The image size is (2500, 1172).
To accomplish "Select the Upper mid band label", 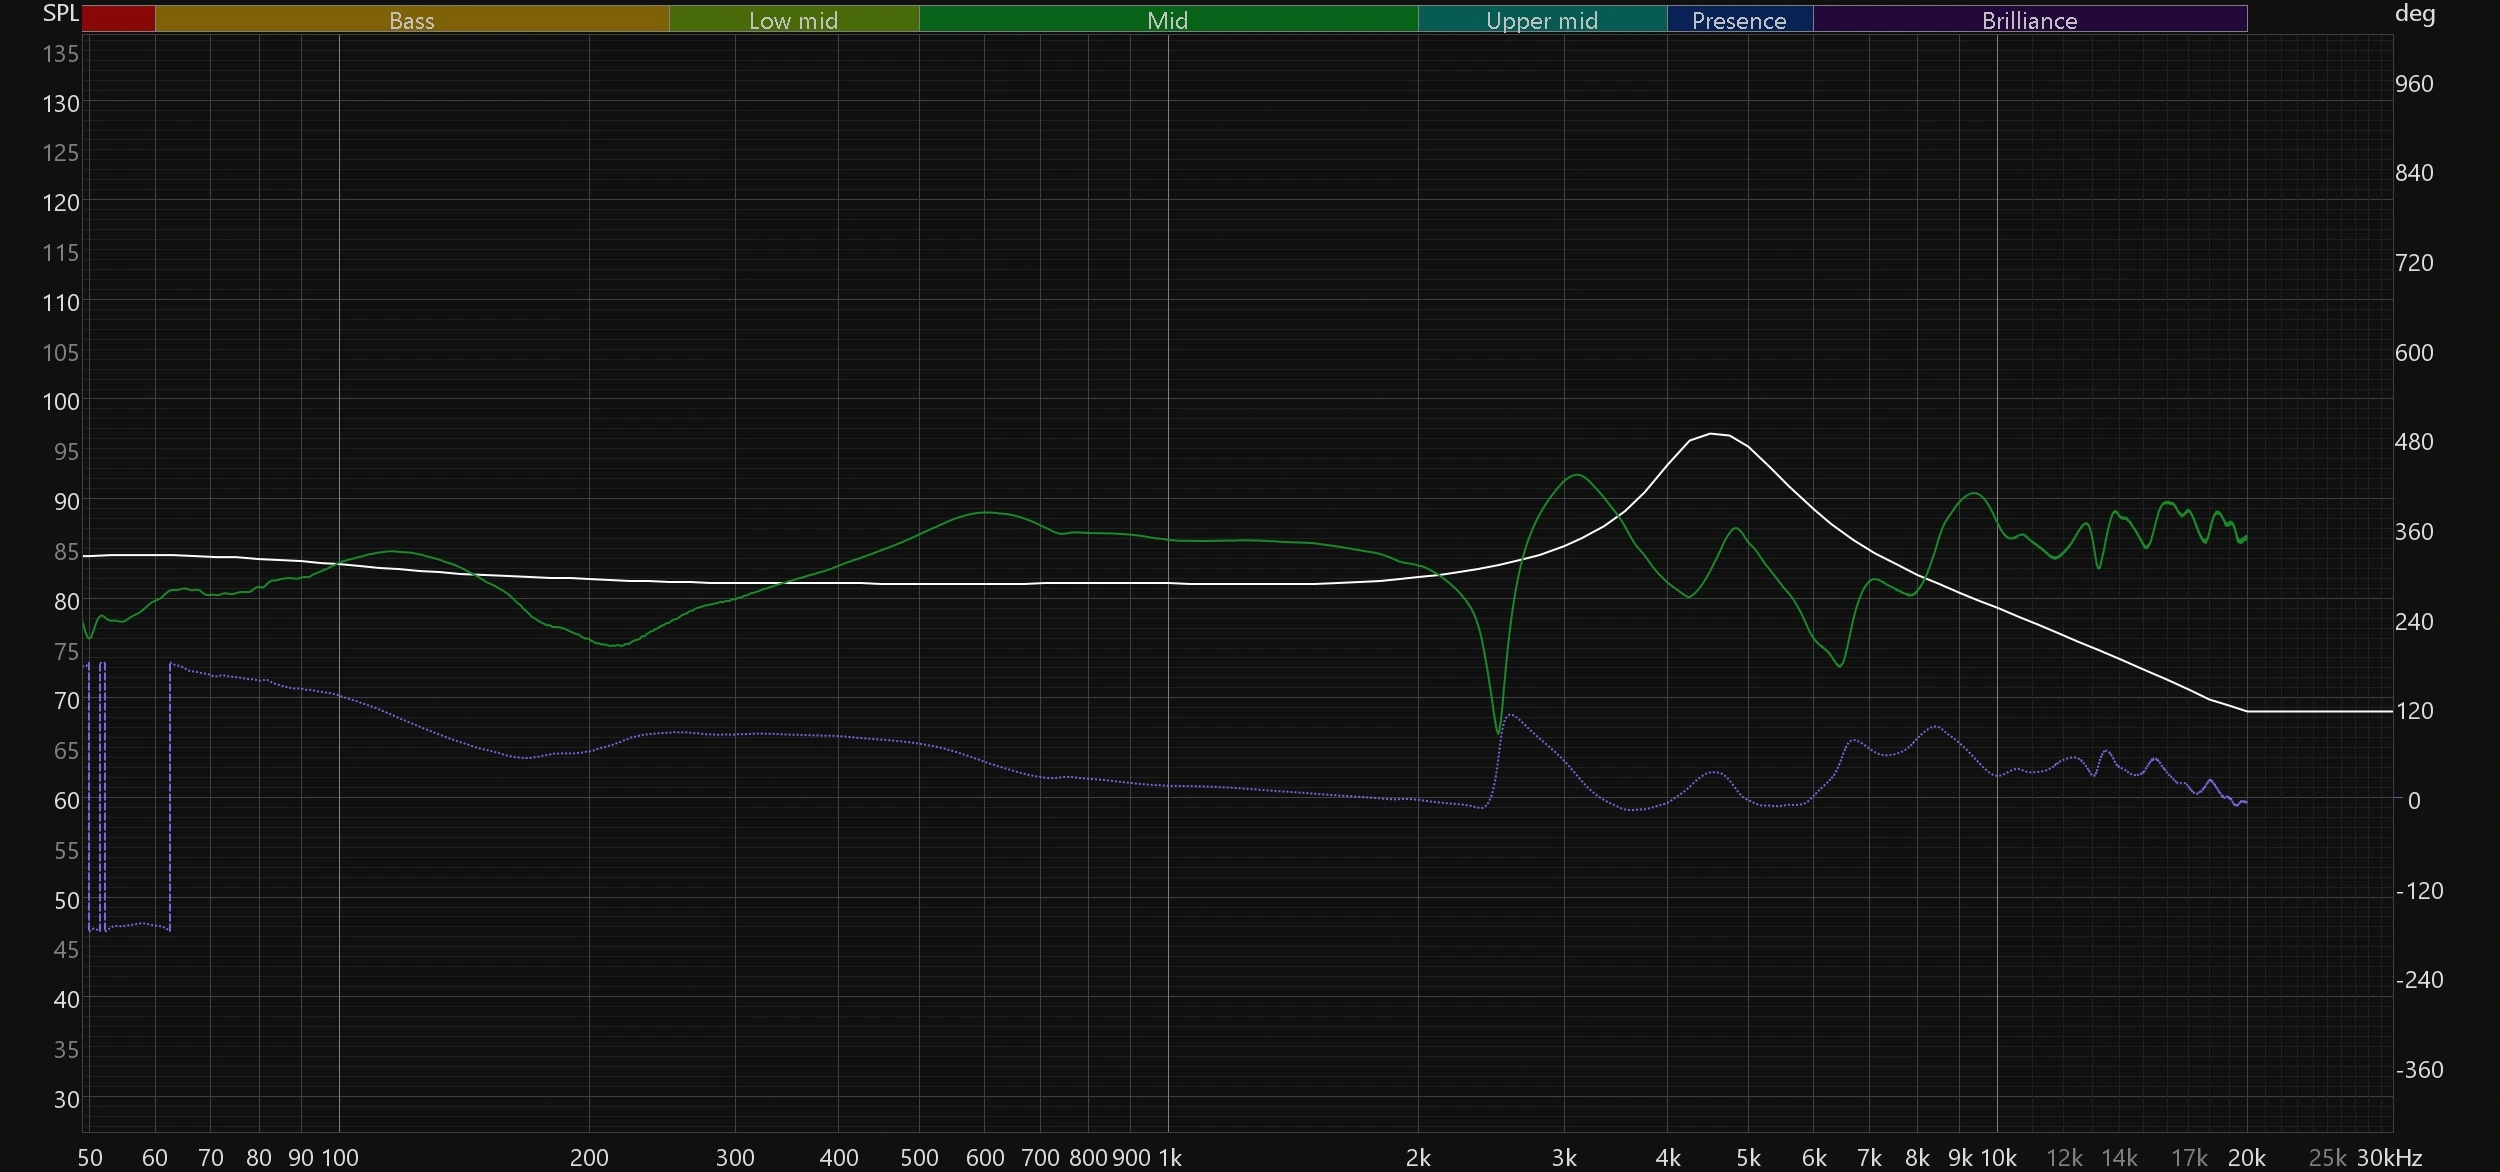I will coord(1541,20).
